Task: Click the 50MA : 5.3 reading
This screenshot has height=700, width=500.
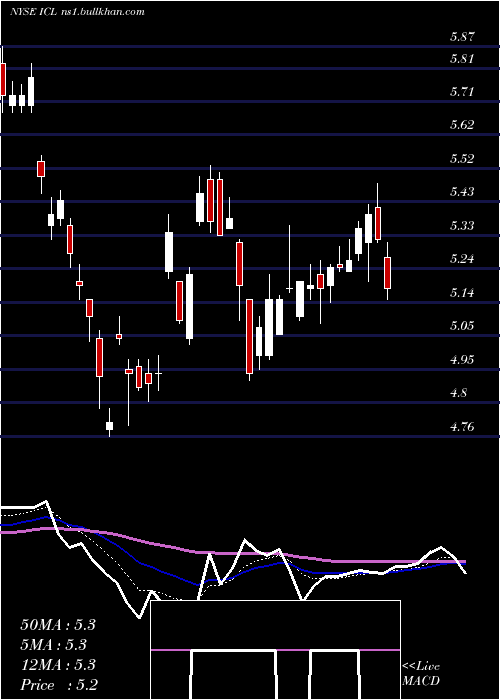Action: coord(58,625)
